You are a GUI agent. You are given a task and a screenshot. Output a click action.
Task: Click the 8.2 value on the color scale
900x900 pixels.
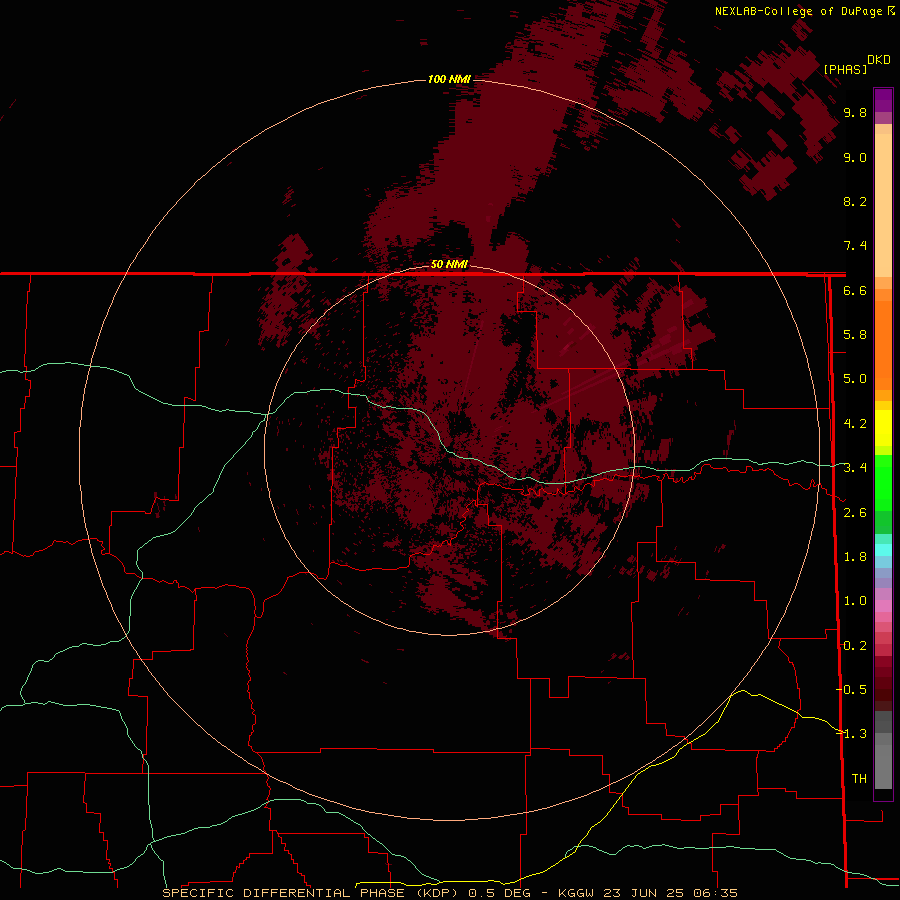[x=855, y=201]
